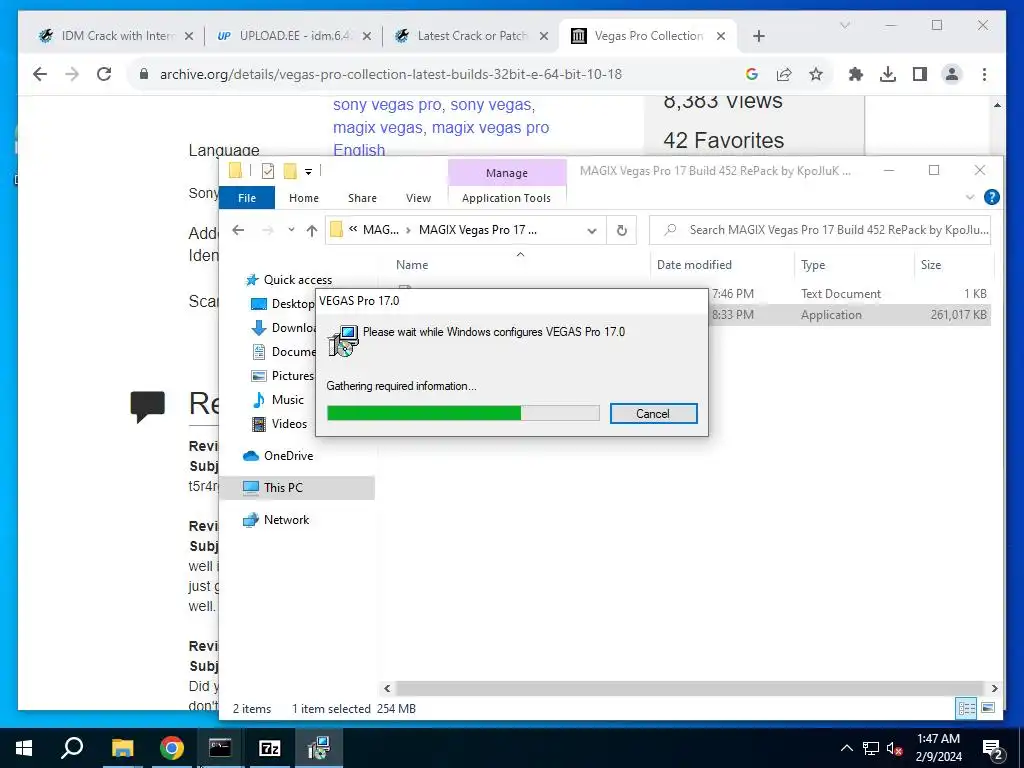Bookmark this page with star icon
This screenshot has height=768, width=1024.
pyautogui.click(x=816, y=74)
